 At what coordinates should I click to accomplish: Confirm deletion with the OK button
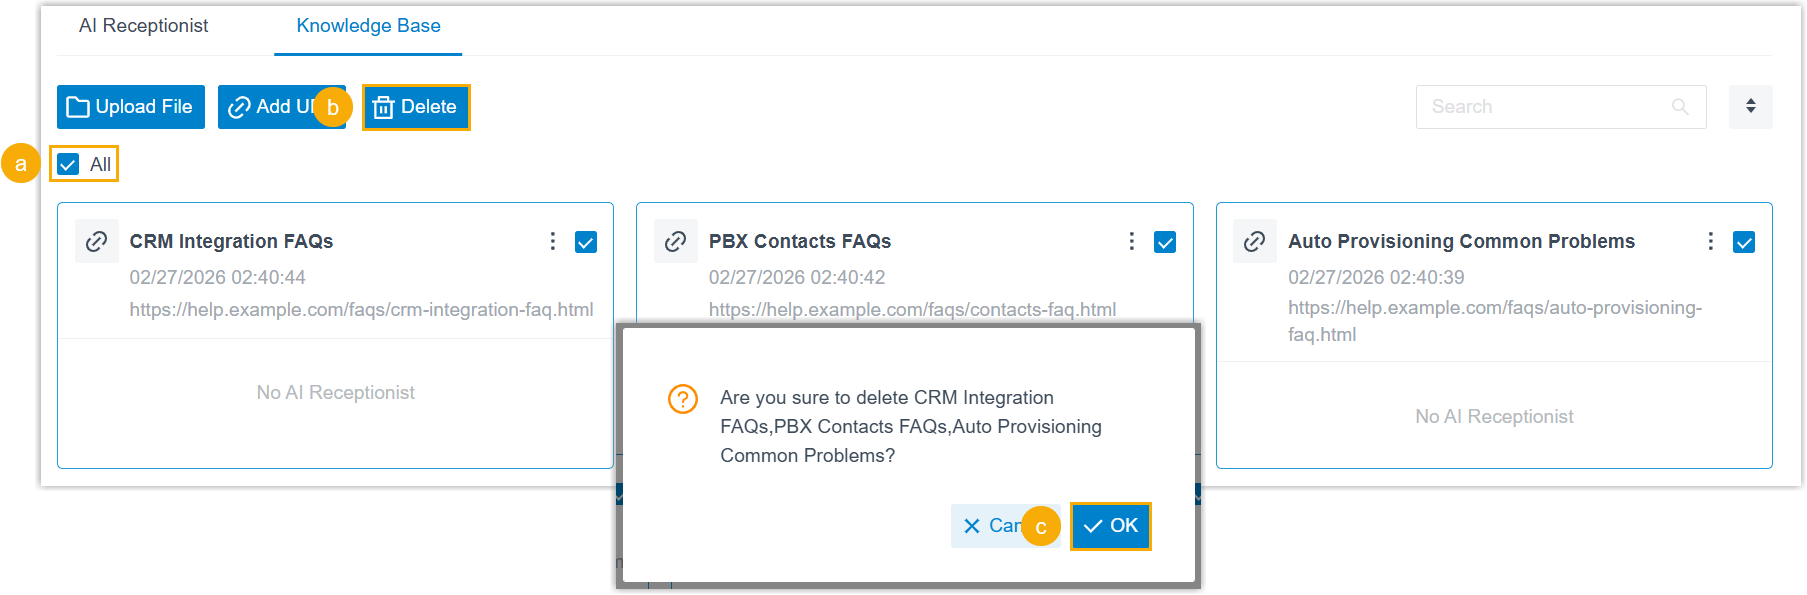(x=1111, y=526)
